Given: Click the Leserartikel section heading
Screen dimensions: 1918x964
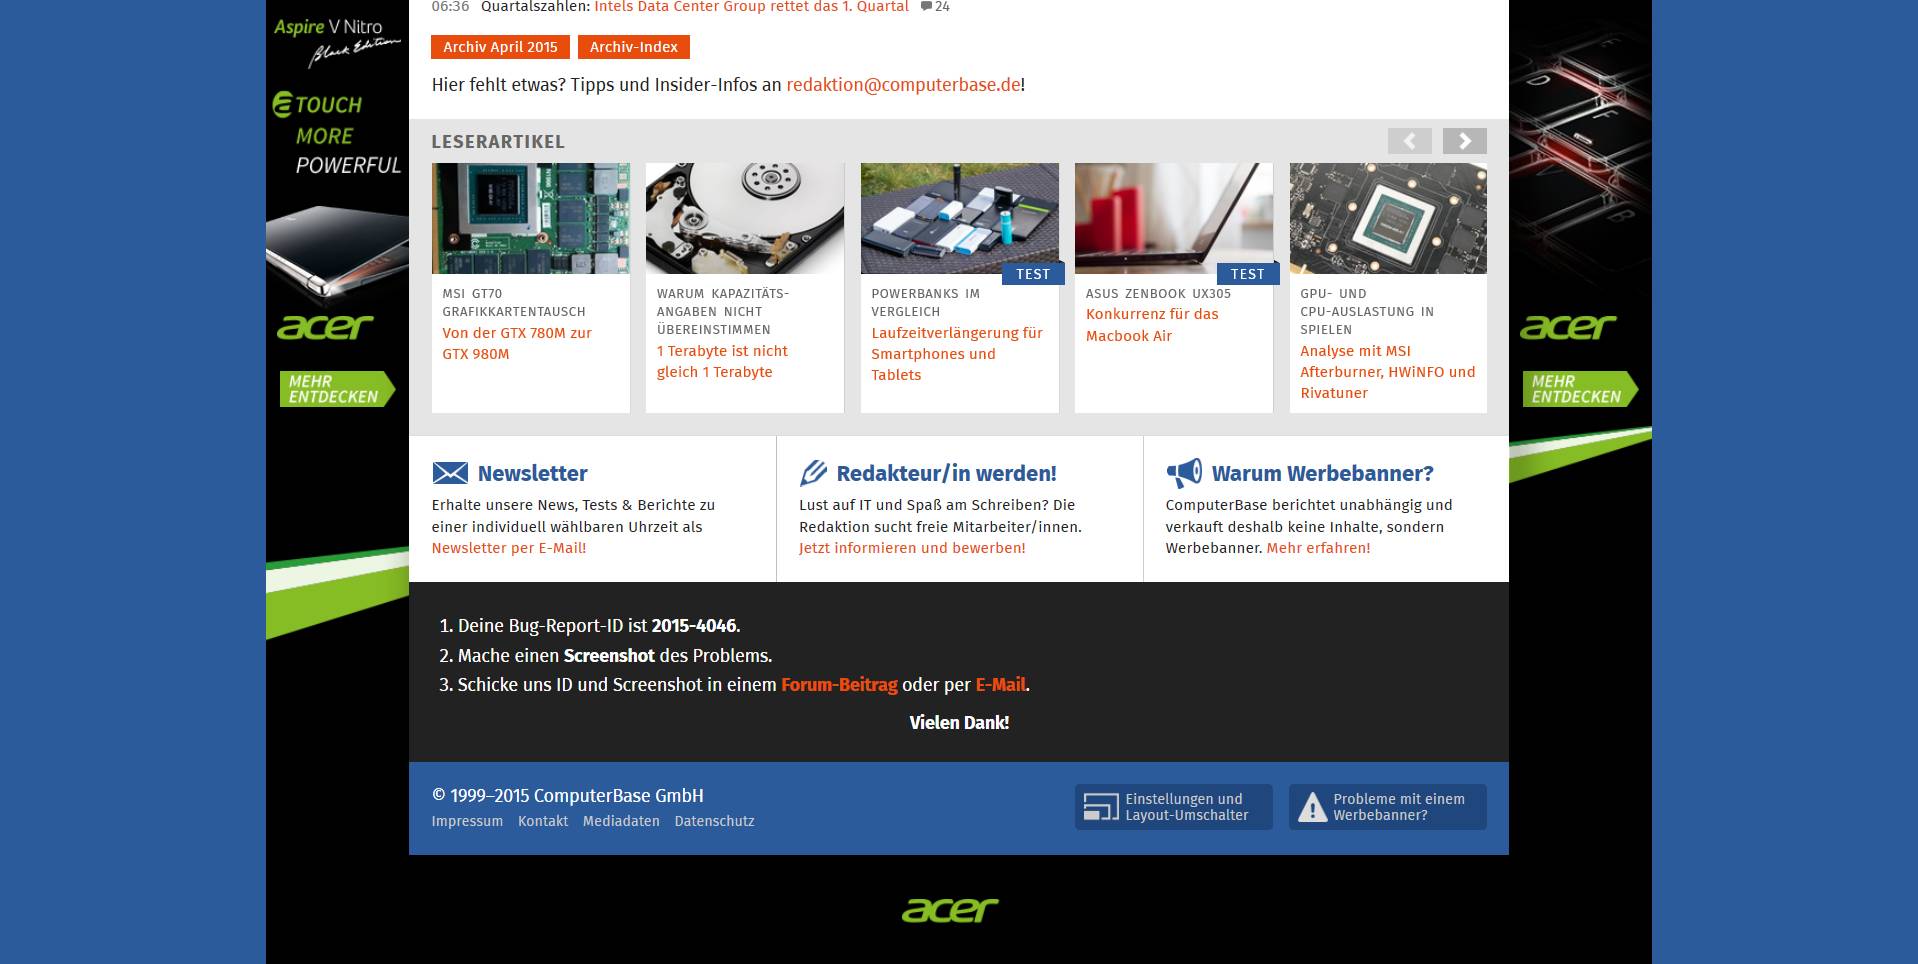Looking at the screenshot, I should (498, 142).
